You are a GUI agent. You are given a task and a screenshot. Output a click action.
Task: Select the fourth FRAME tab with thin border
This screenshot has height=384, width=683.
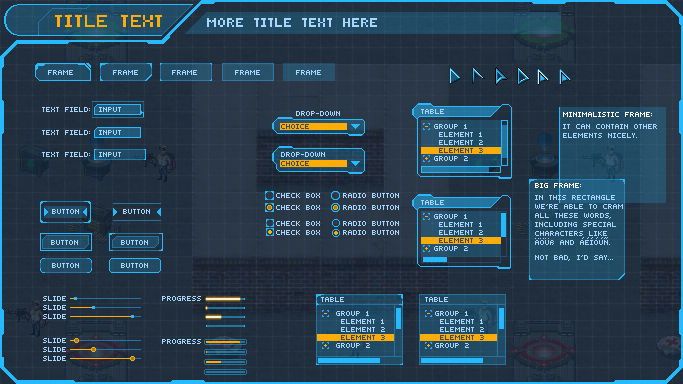(x=247, y=72)
